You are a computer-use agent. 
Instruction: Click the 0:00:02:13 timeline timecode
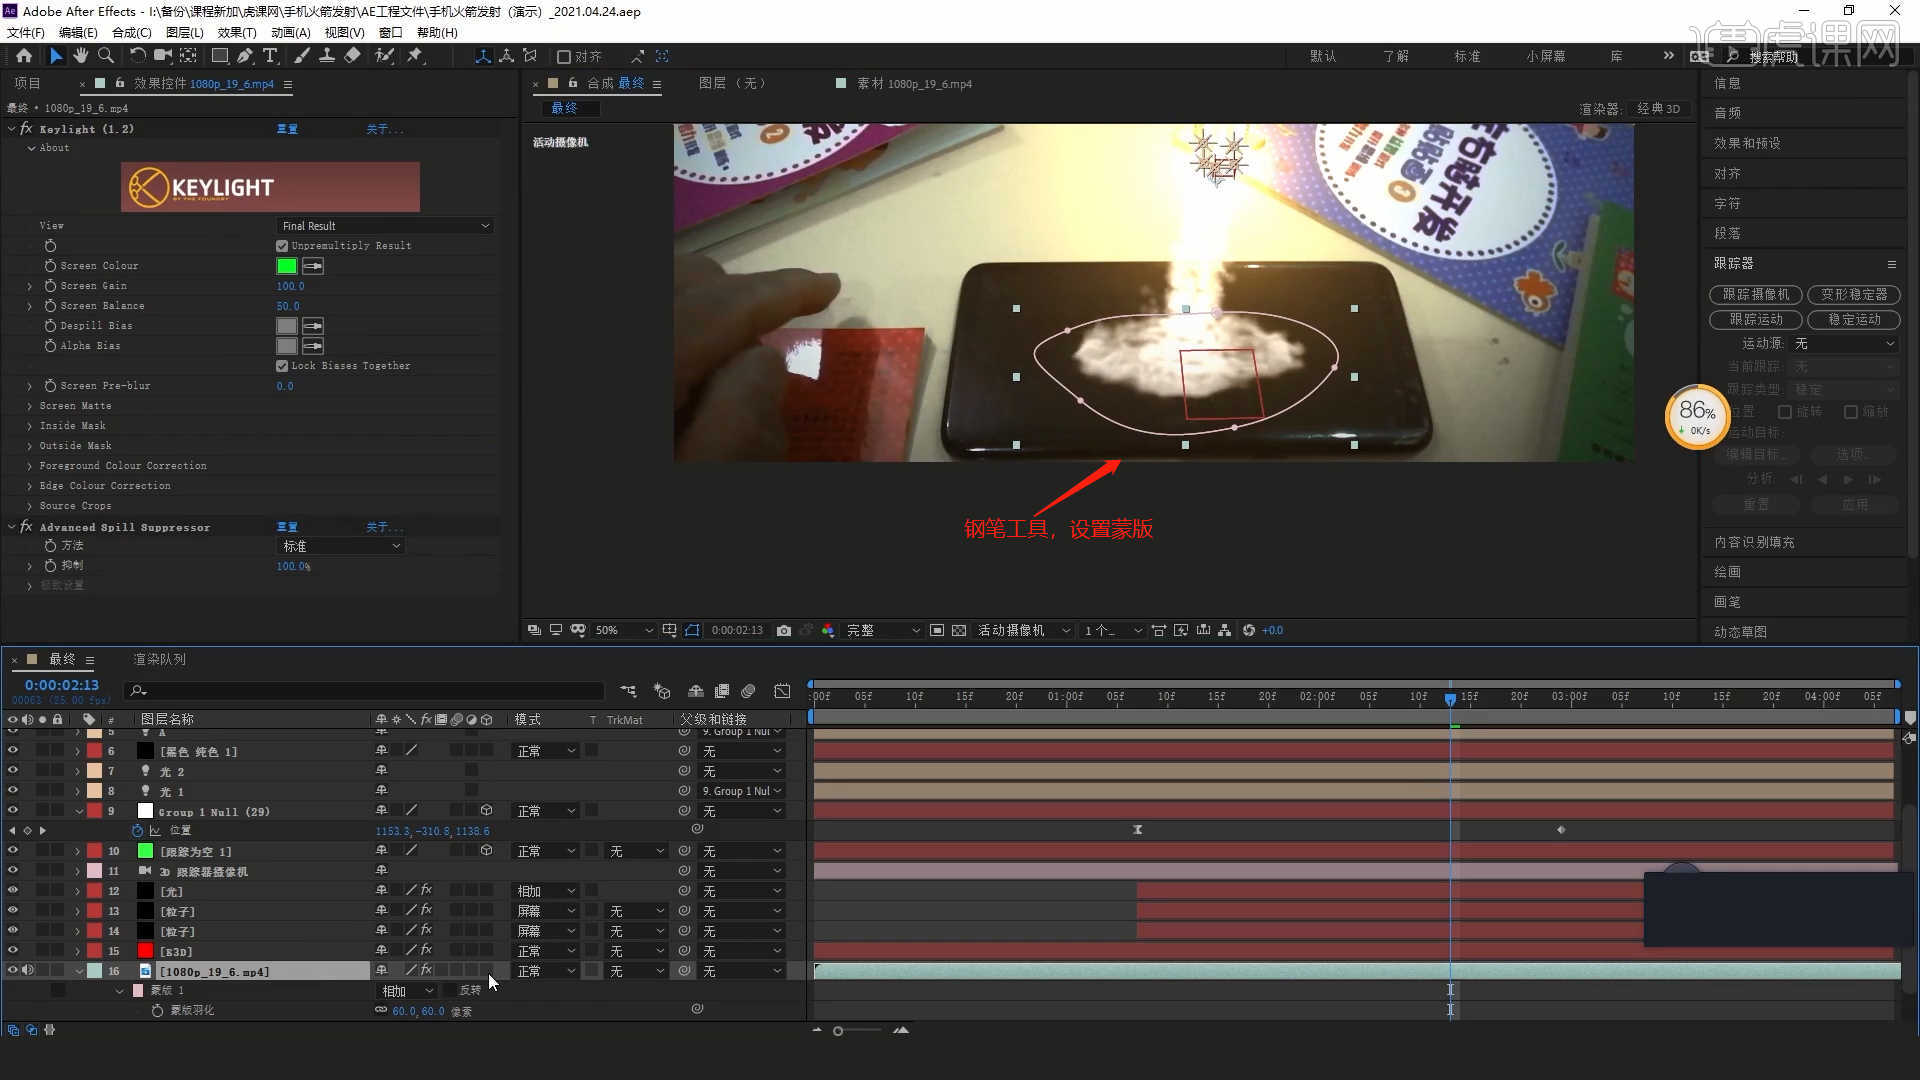62,685
